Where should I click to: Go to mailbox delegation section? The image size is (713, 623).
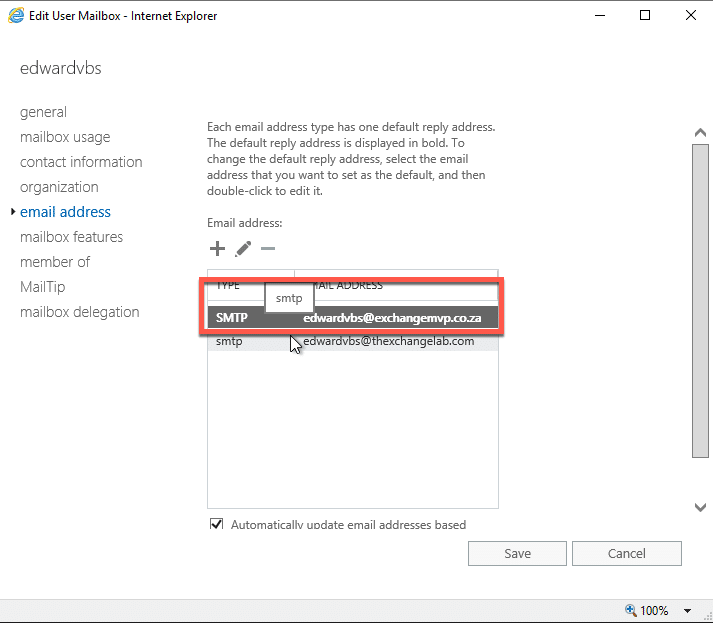[80, 312]
